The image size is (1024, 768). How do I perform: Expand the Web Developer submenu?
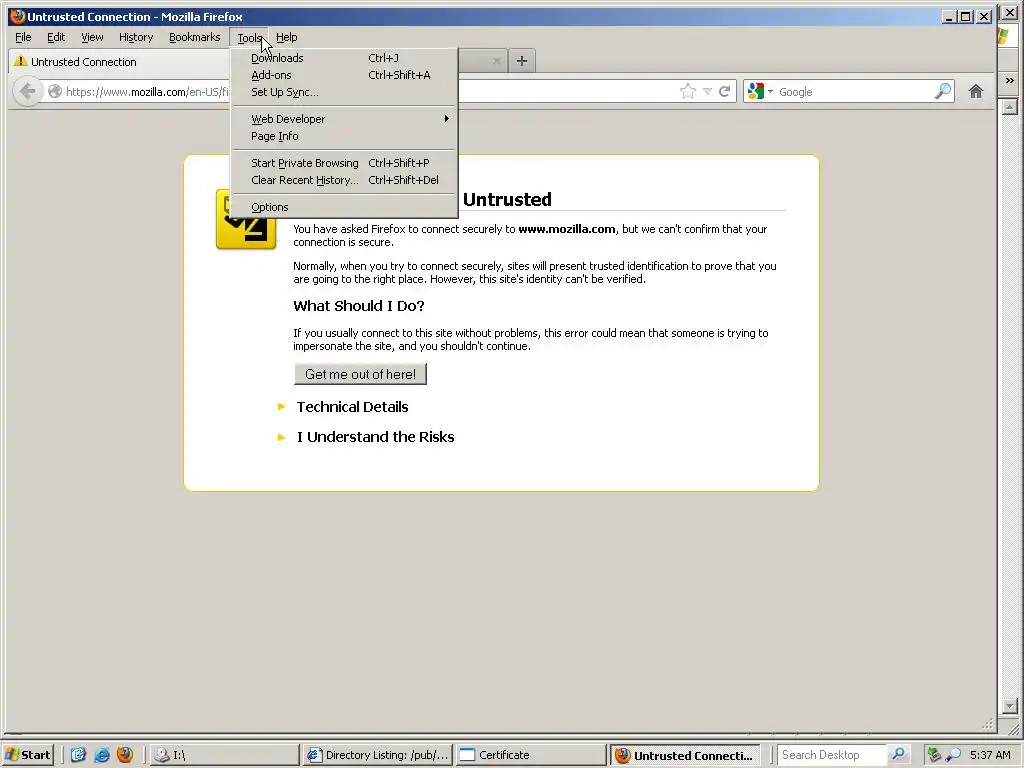345,119
